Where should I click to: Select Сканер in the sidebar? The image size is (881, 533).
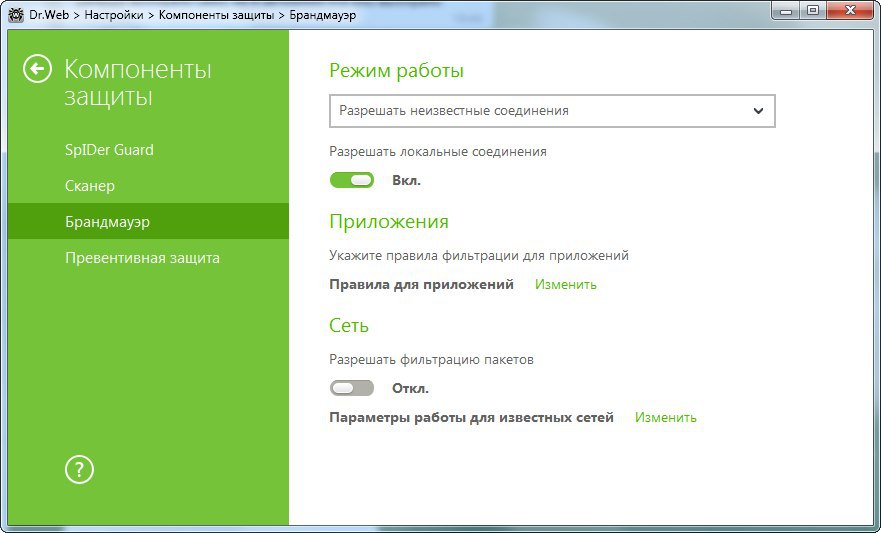[x=90, y=186]
